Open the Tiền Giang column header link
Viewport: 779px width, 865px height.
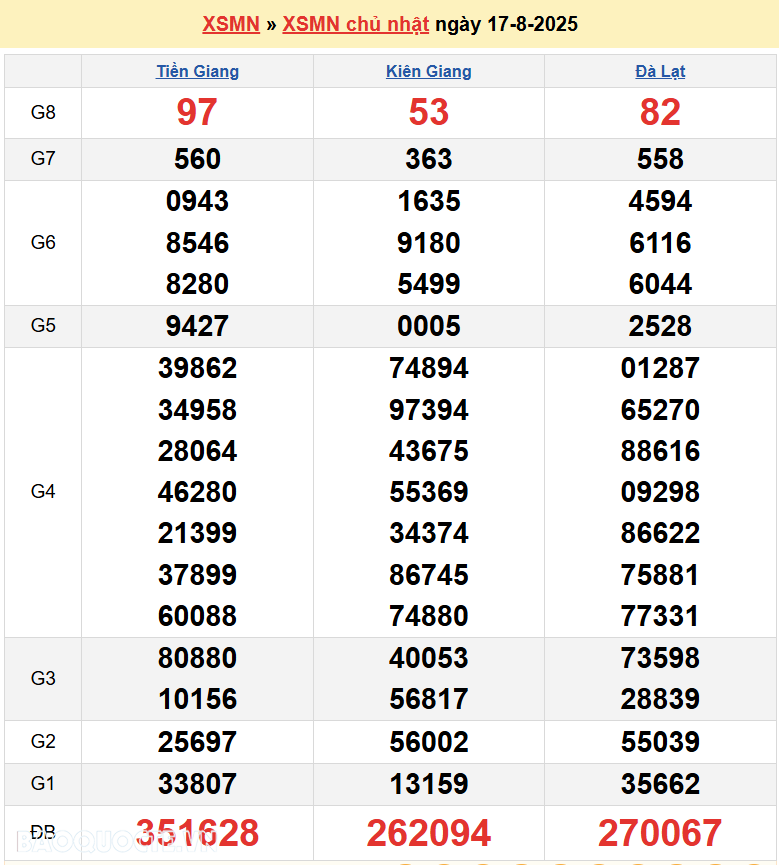[197, 71]
